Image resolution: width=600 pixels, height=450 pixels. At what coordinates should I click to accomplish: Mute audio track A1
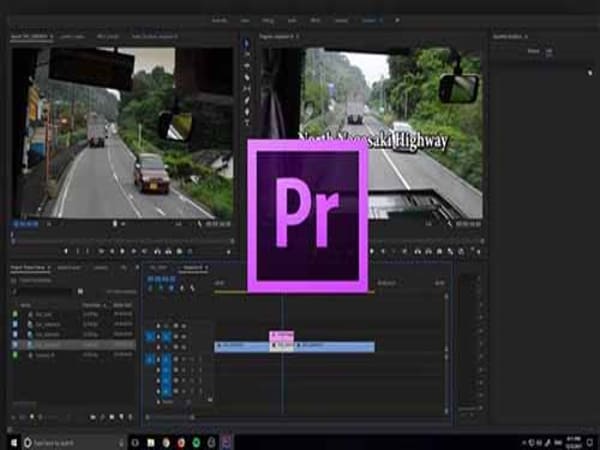pos(184,359)
